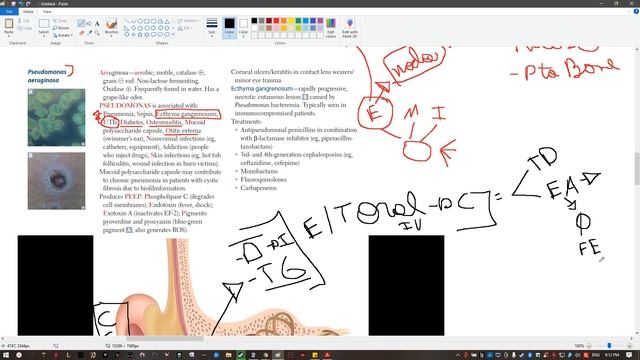The width and height of the screenshot is (640, 360).
Task: Click the horizontal scrollbar thumb
Action: (x=164, y=338)
